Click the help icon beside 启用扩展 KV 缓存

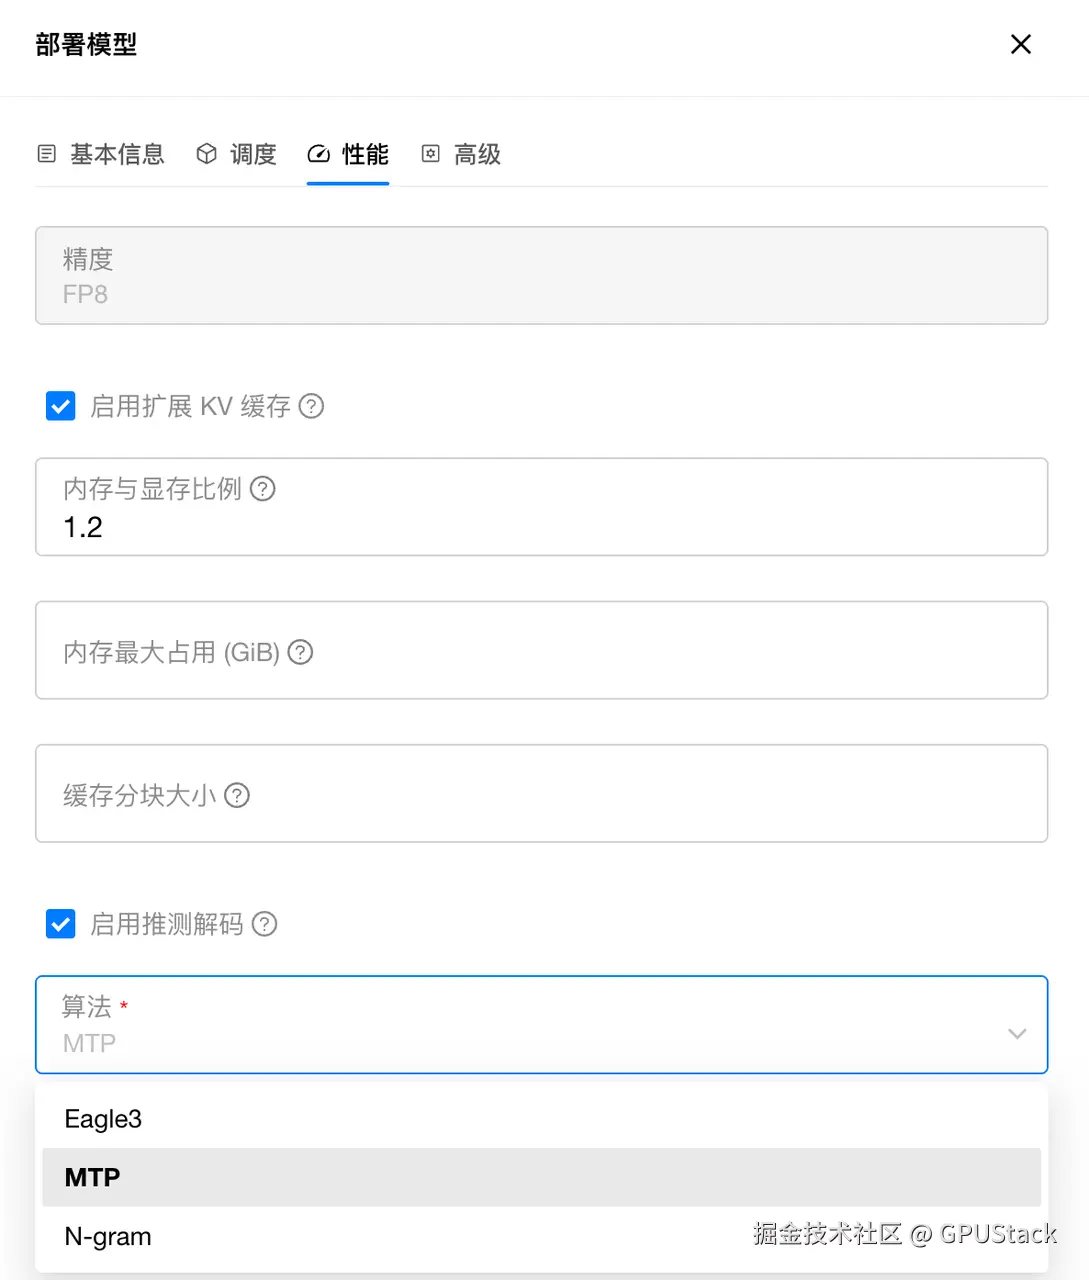click(x=312, y=406)
